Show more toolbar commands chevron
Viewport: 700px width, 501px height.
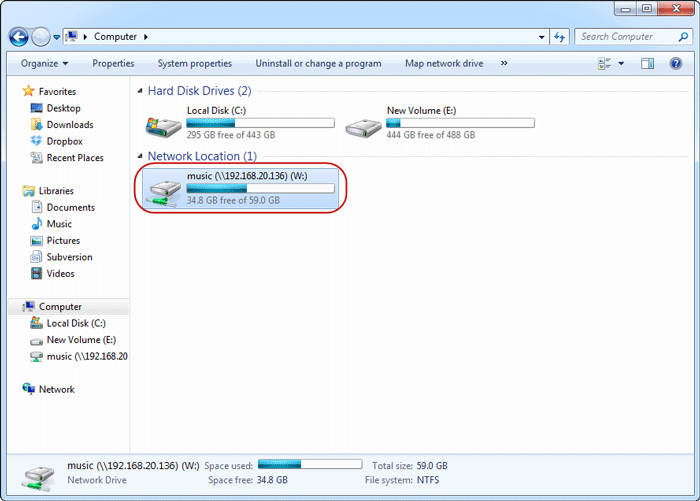pyautogui.click(x=504, y=63)
